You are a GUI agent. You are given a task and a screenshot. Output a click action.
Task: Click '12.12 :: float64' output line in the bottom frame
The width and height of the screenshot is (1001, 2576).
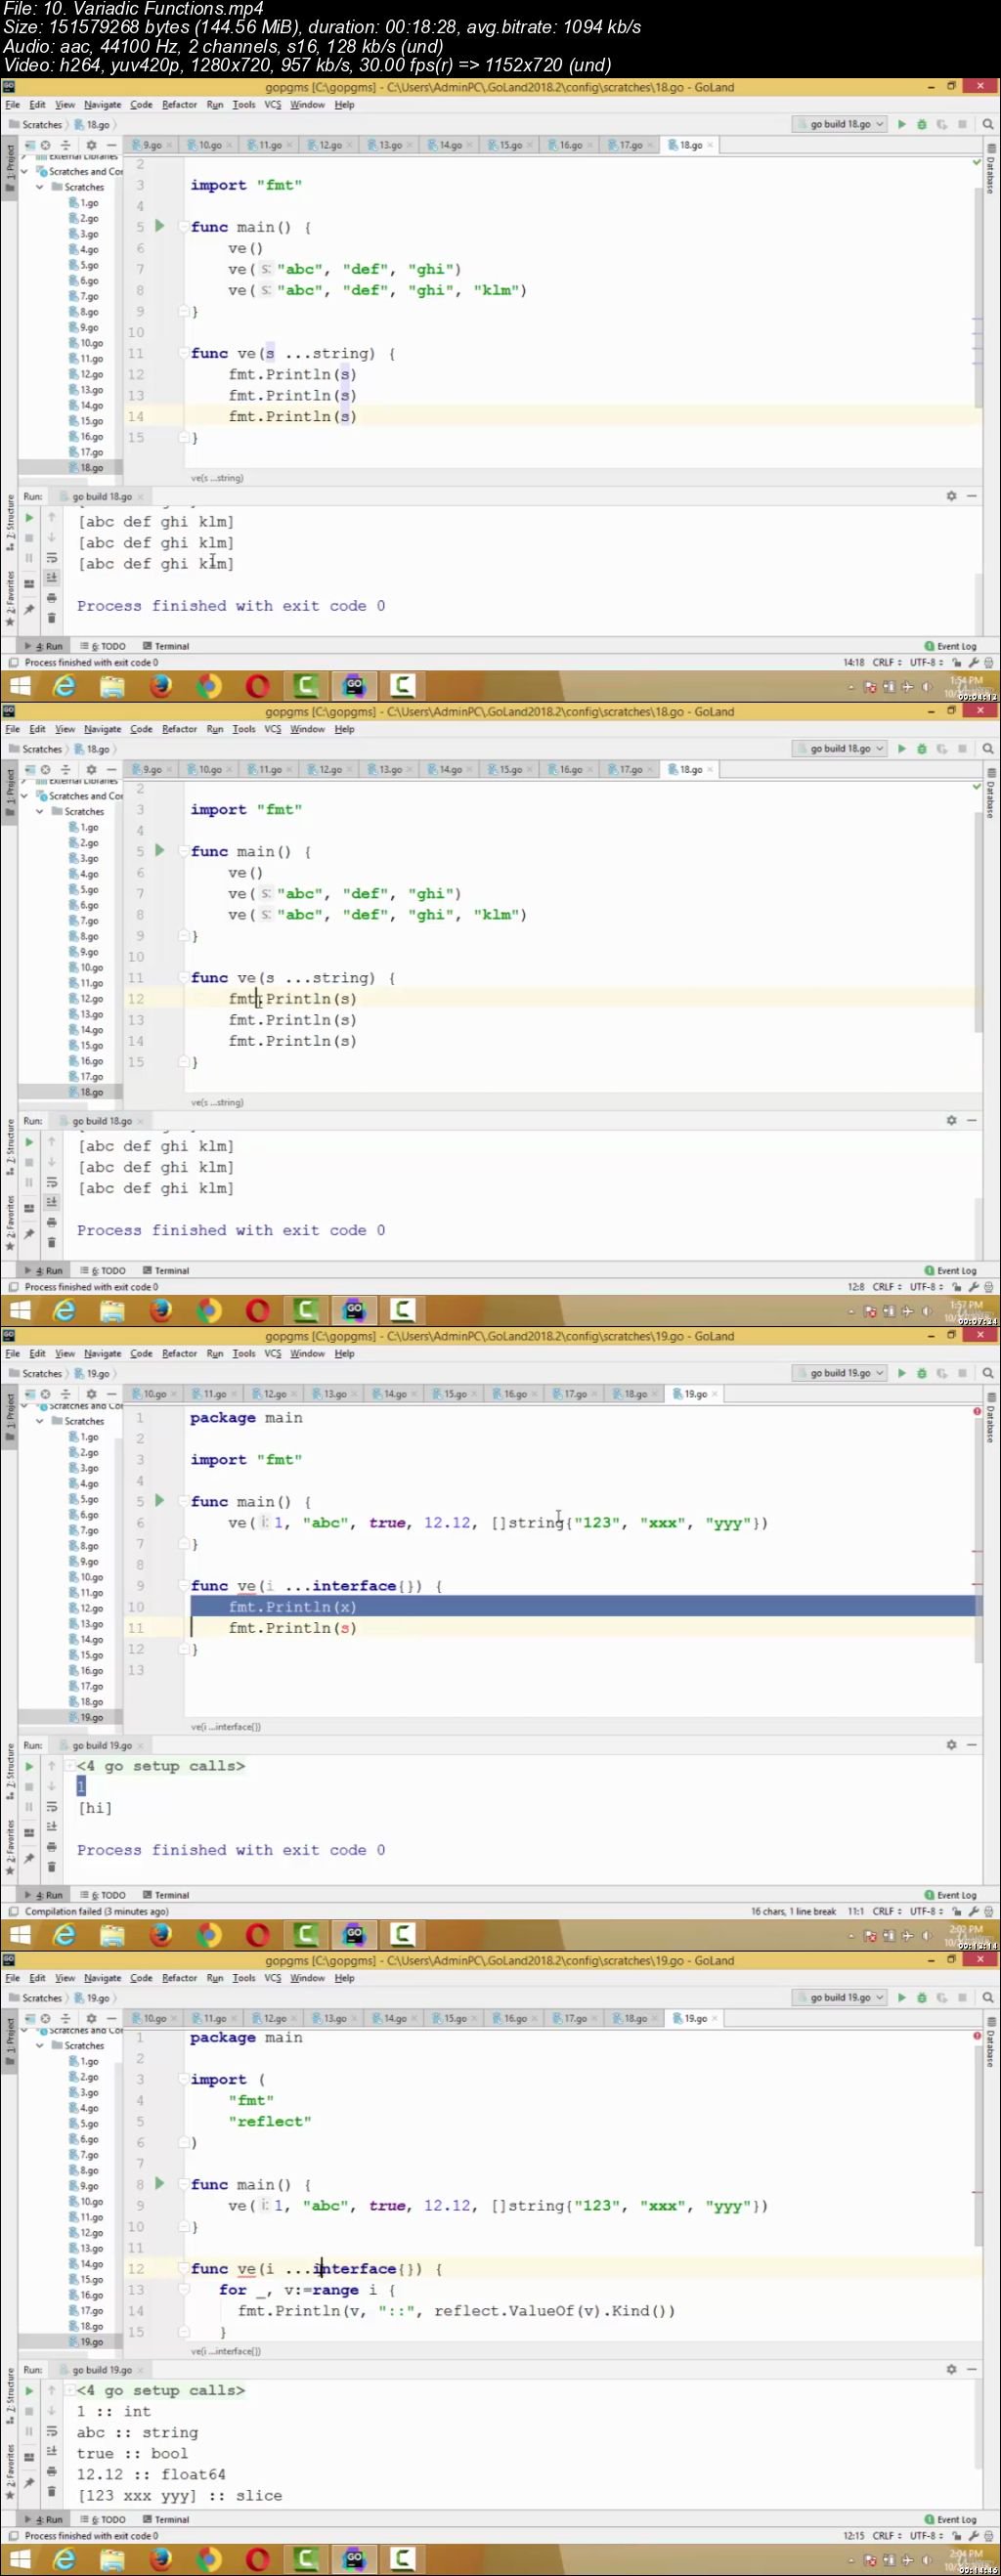coord(151,2474)
